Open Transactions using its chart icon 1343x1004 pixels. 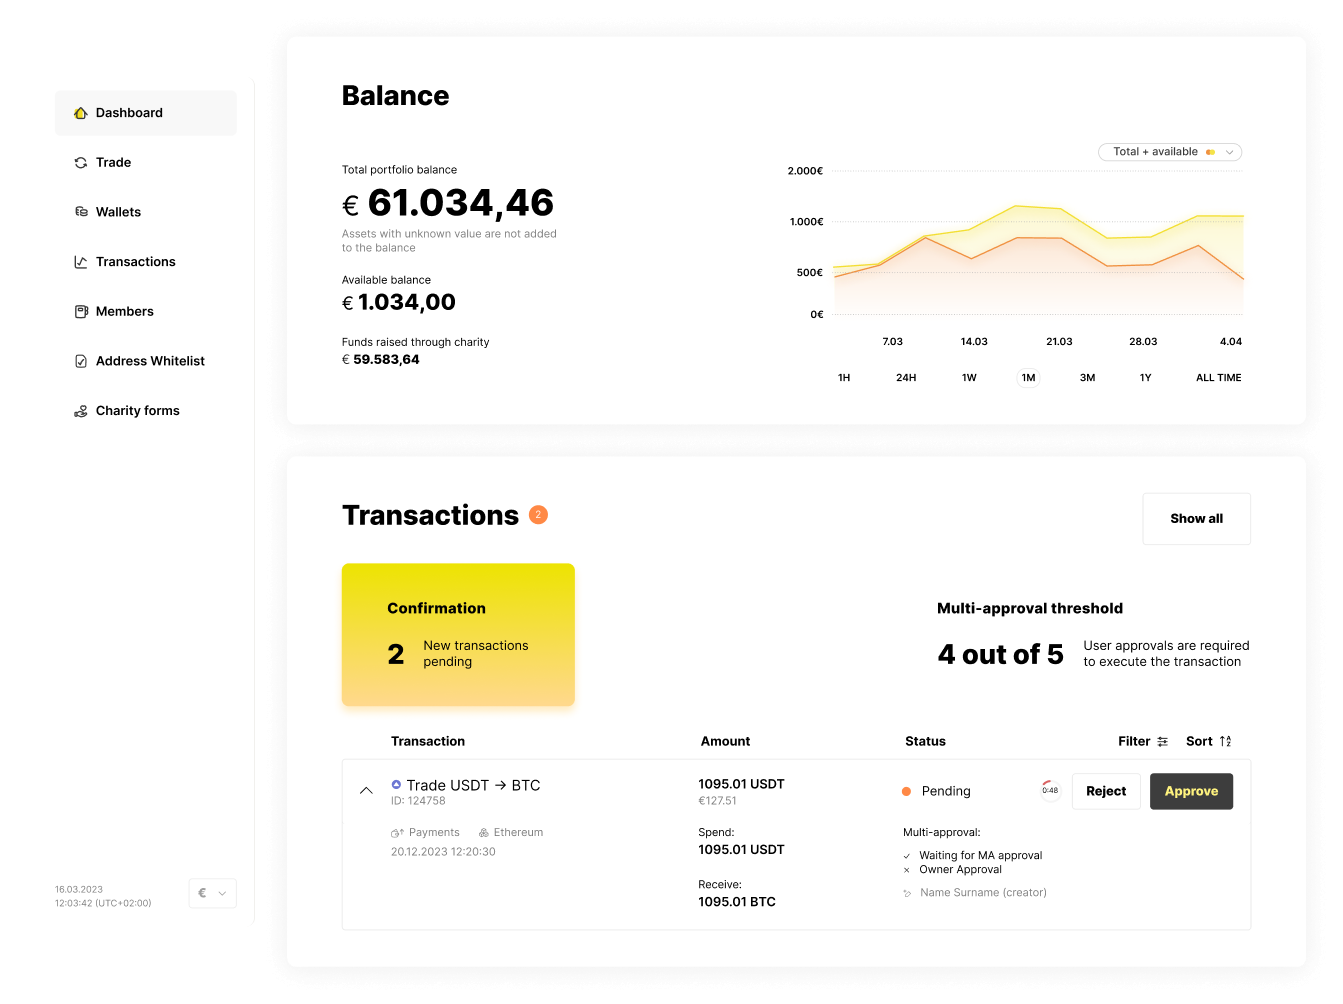coord(80,261)
